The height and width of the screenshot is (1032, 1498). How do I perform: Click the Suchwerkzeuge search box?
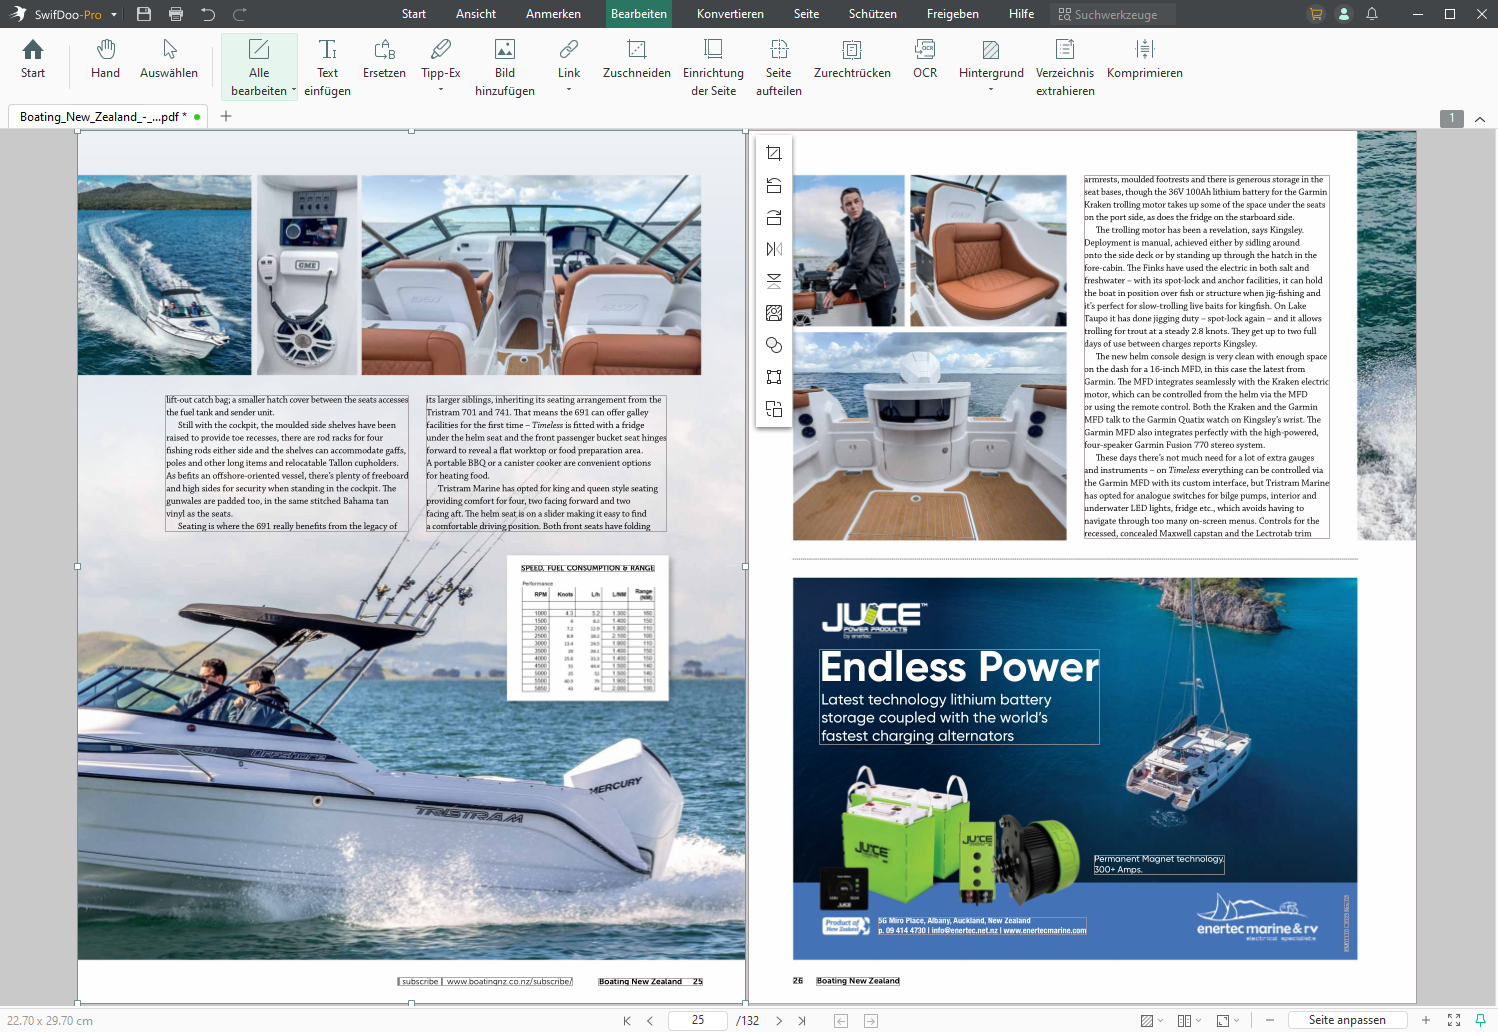(1114, 14)
